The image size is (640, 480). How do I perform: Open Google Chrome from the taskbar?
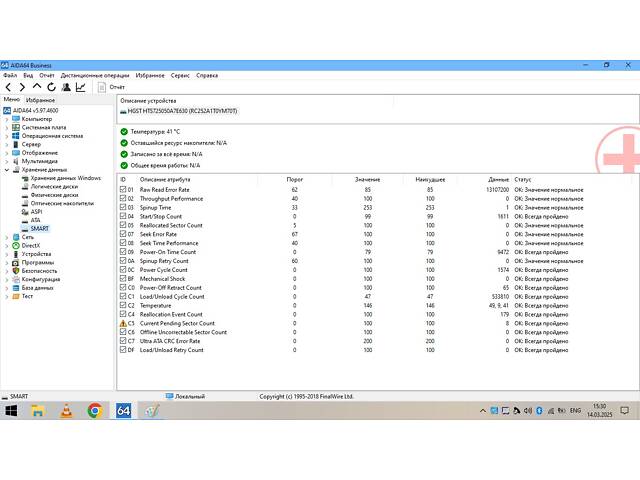[95, 411]
